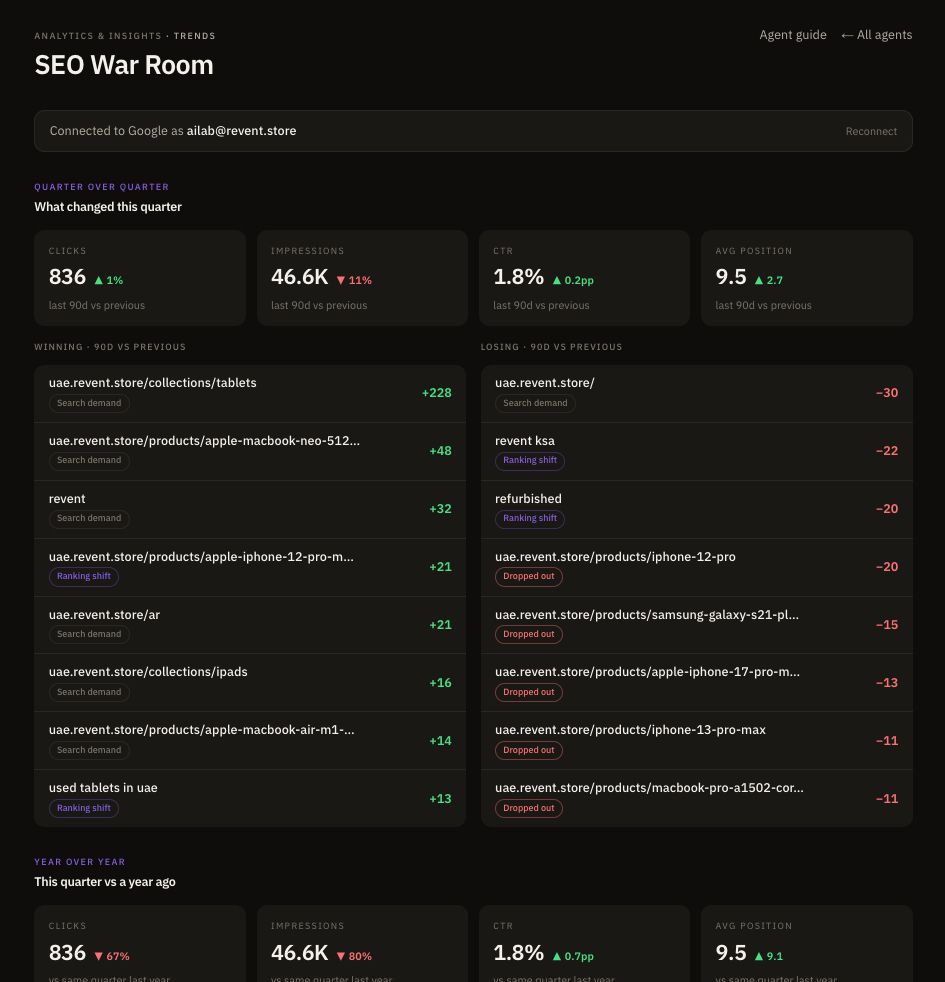Click the up arrow beside 9.1 position
The image size is (945, 982).
[759, 956]
